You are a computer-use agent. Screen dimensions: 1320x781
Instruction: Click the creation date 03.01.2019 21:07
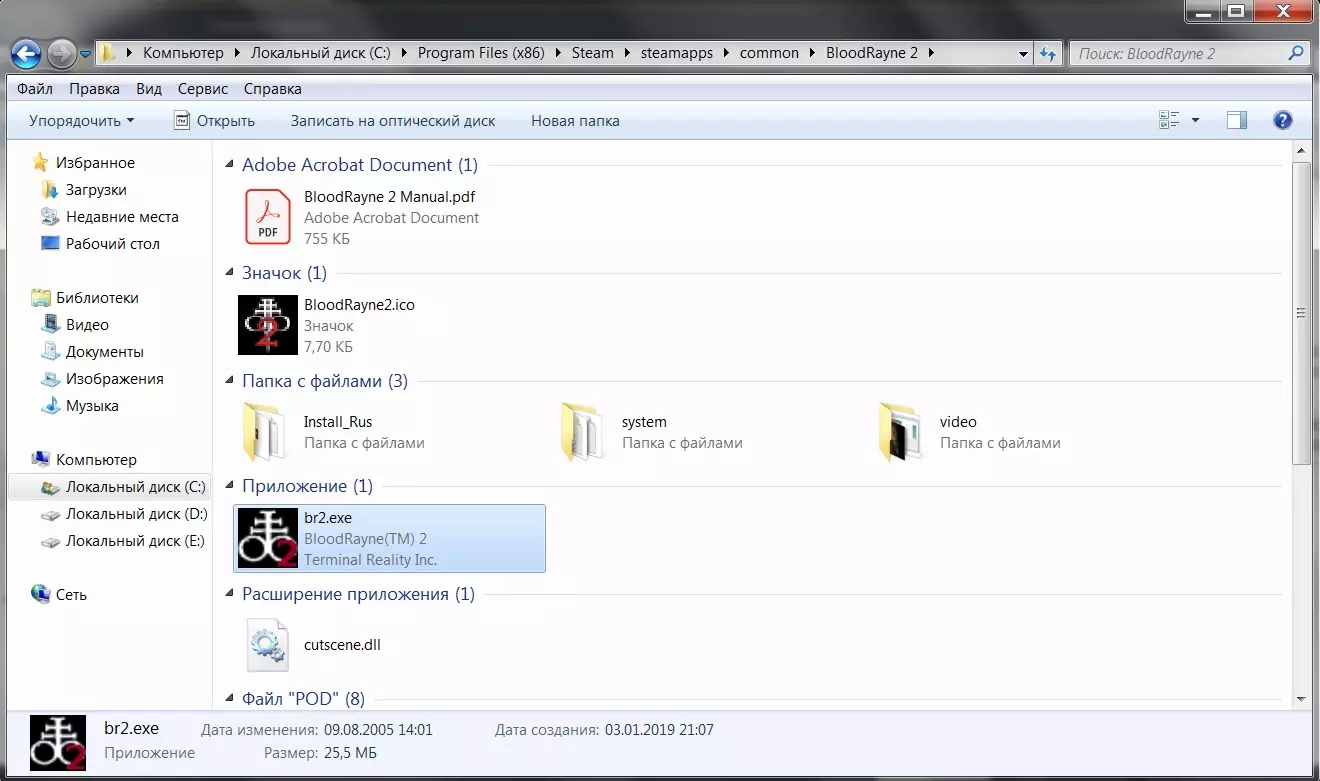659,730
